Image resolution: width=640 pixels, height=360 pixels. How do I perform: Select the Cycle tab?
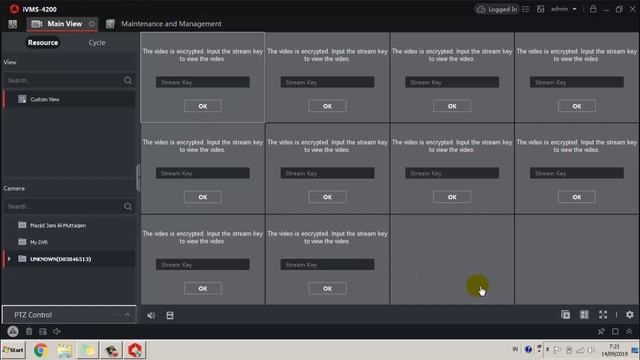(x=97, y=42)
